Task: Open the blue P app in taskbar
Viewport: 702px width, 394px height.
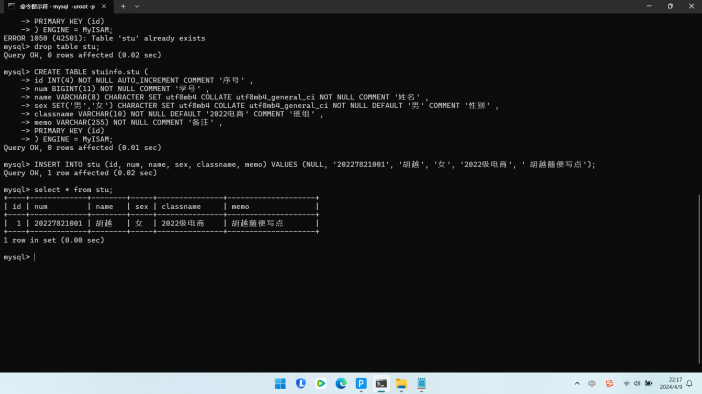Action: point(361,384)
